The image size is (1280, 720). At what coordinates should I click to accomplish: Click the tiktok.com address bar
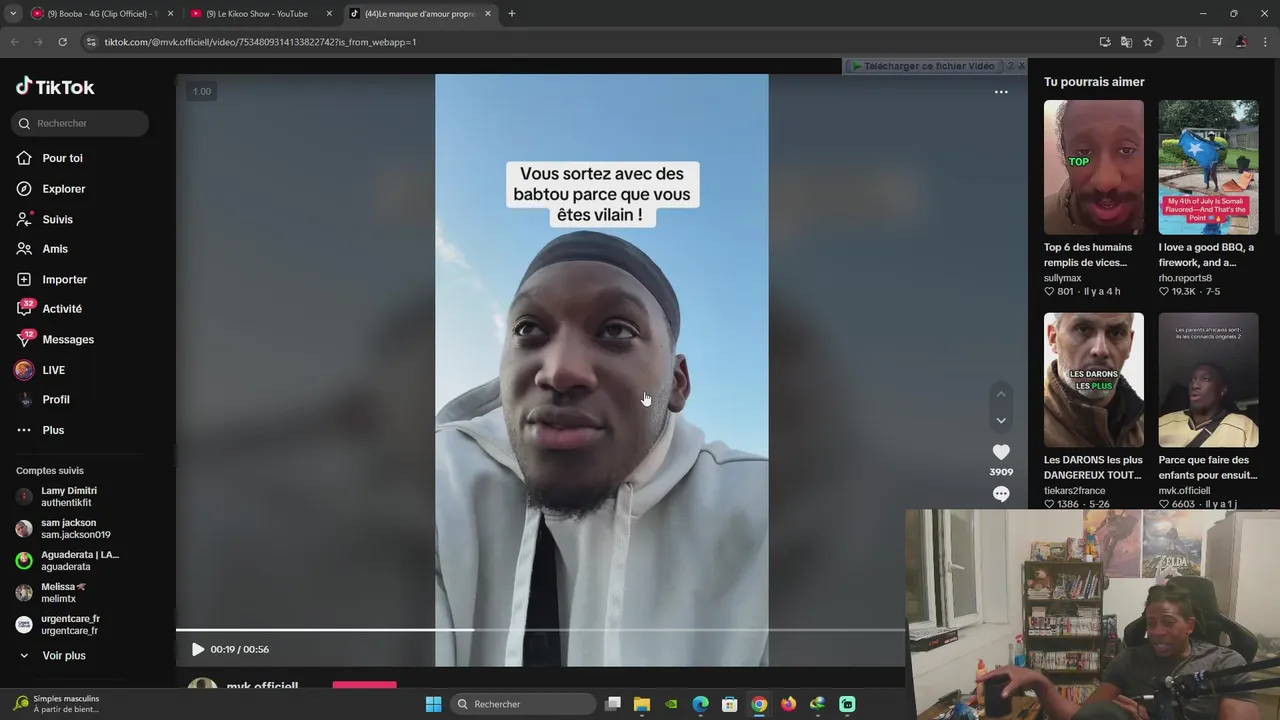590,42
